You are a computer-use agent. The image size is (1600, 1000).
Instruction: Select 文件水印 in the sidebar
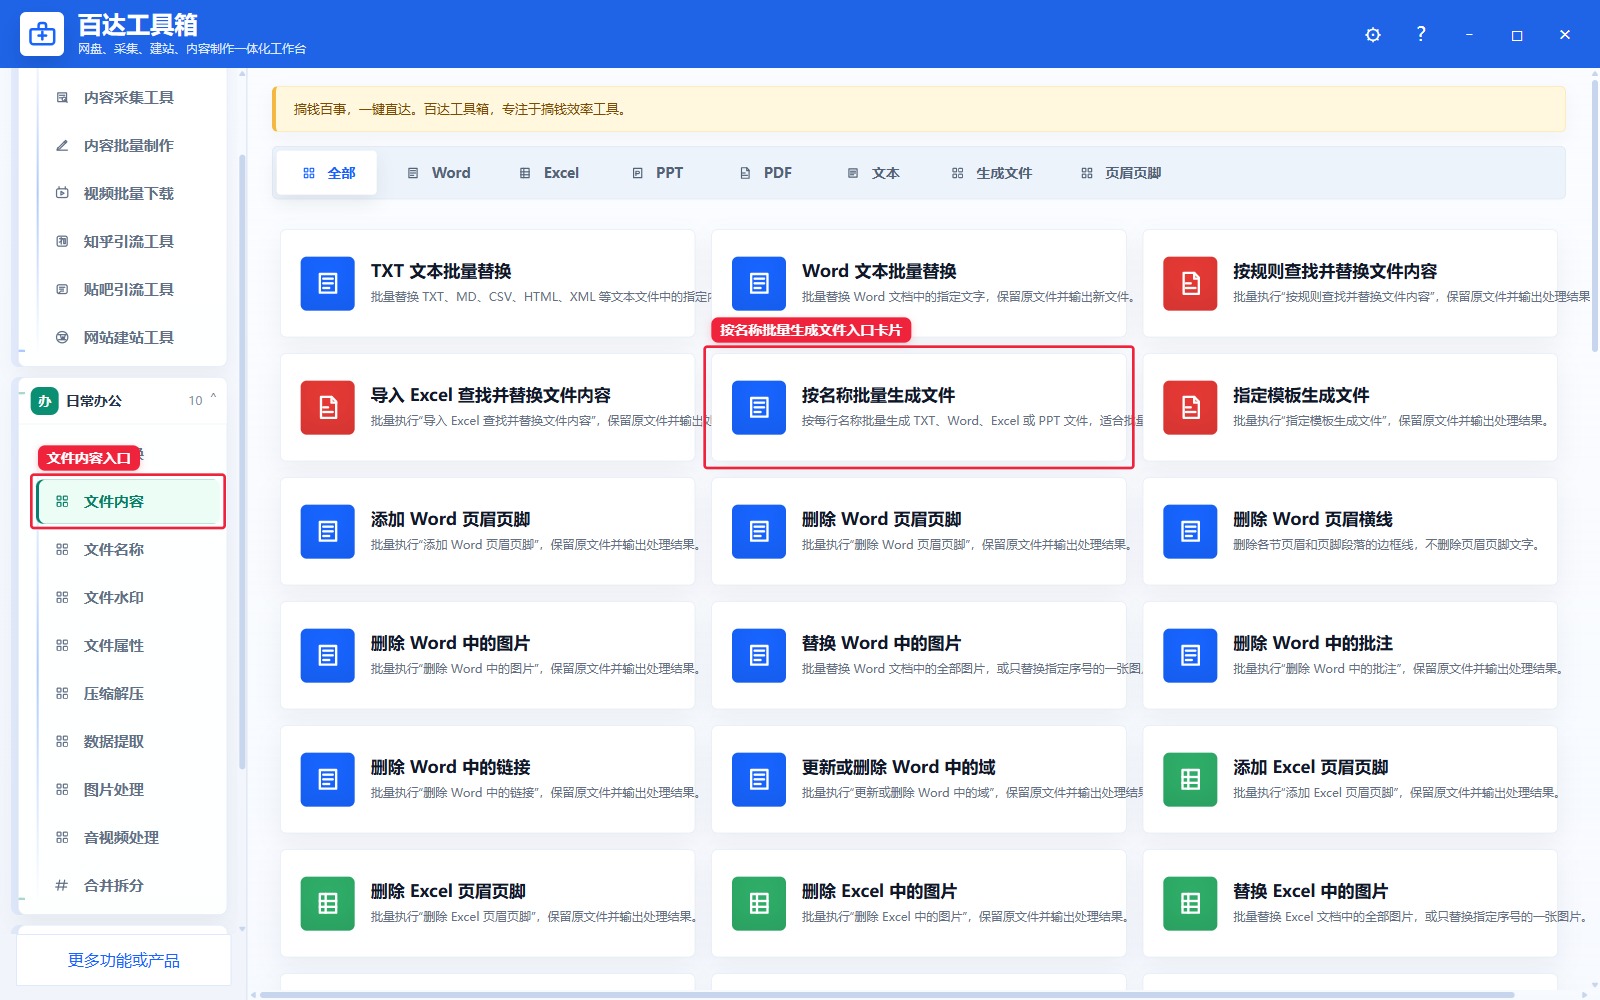coord(128,598)
